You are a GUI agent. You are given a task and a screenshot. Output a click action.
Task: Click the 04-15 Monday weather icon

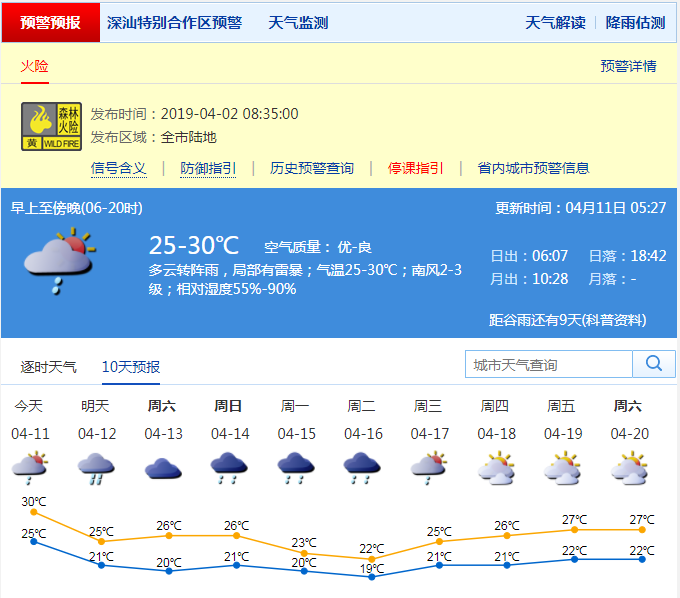[296, 468]
